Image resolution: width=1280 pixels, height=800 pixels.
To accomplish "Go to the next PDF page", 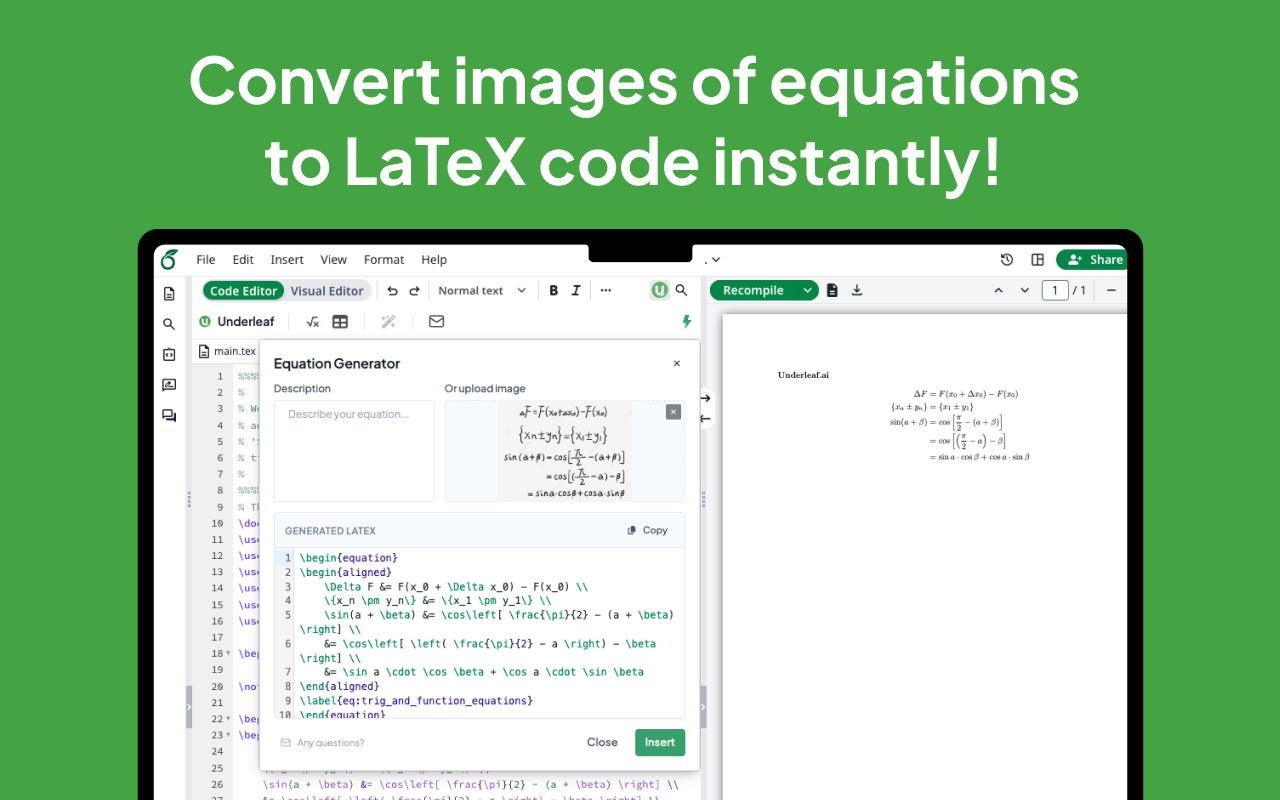I will pos(1024,290).
